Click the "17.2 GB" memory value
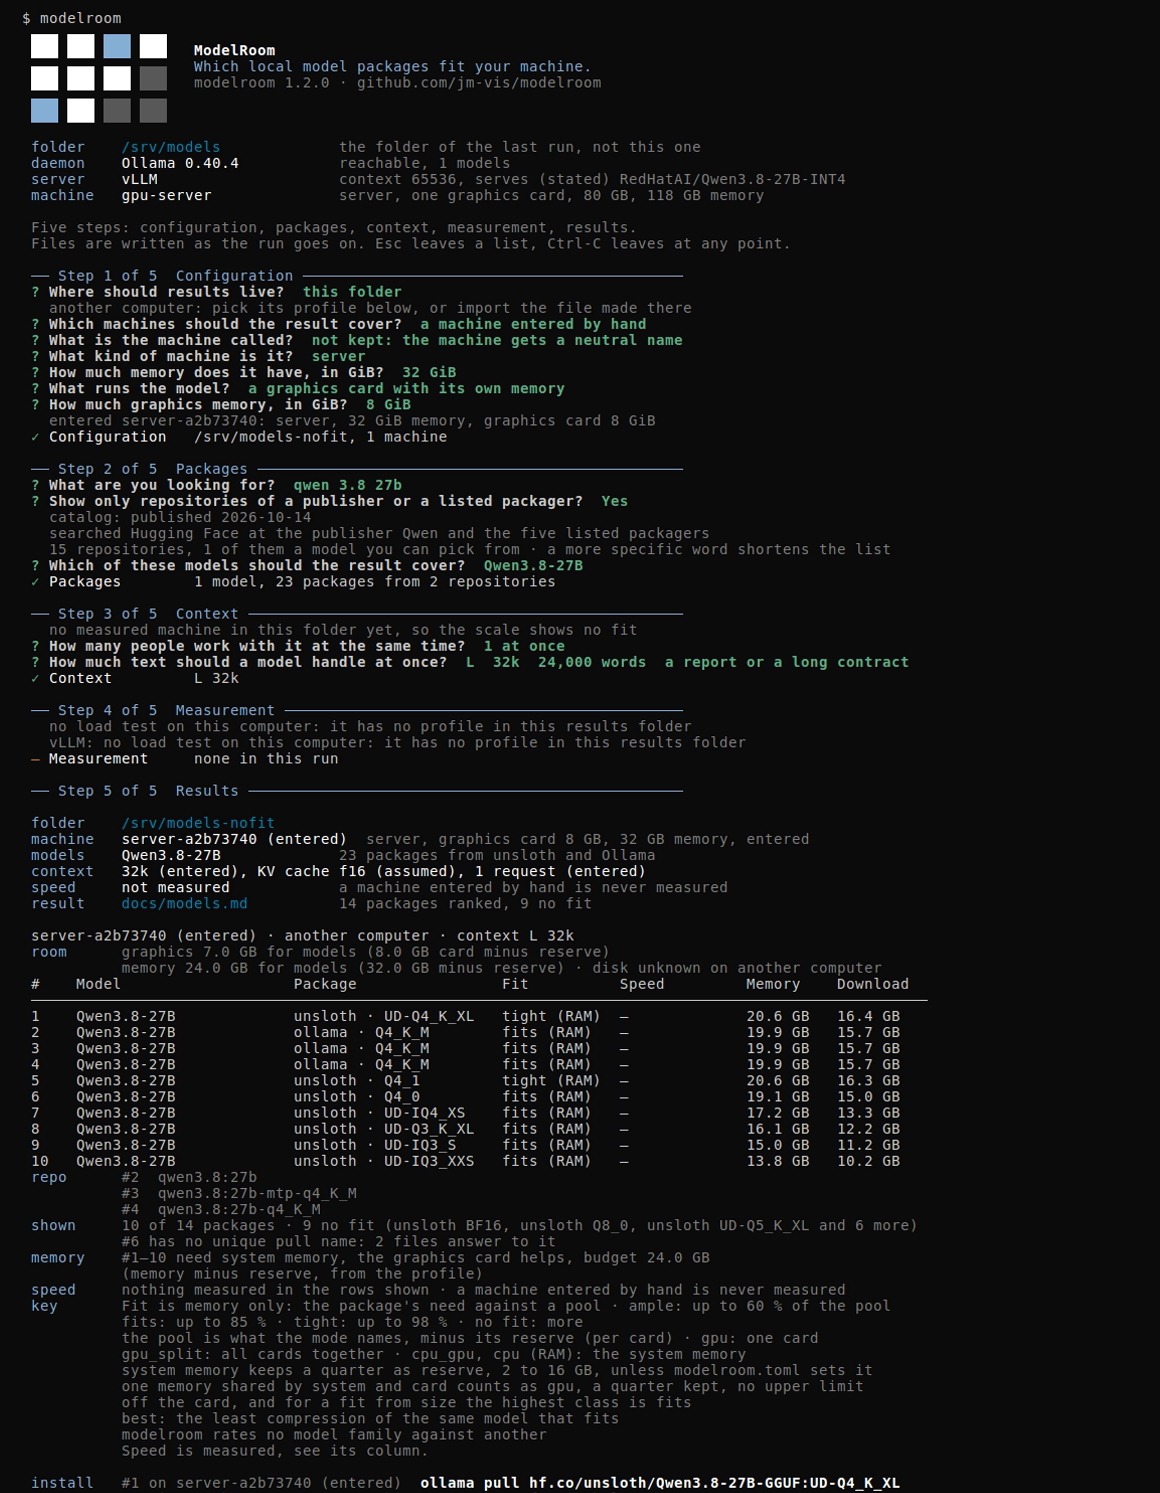The height and width of the screenshot is (1493, 1160). (778, 1112)
